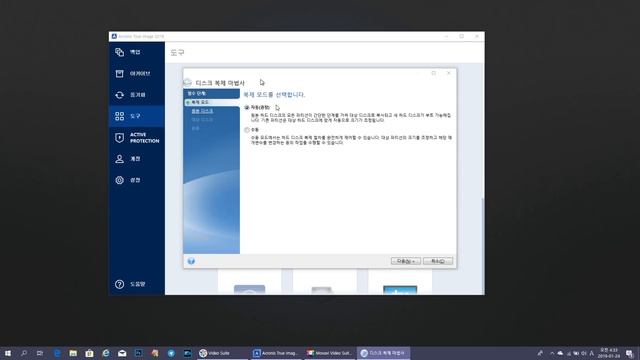Select the 복제 모드 wizard step
This screenshot has width=640, height=360.
click(x=200, y=102)
